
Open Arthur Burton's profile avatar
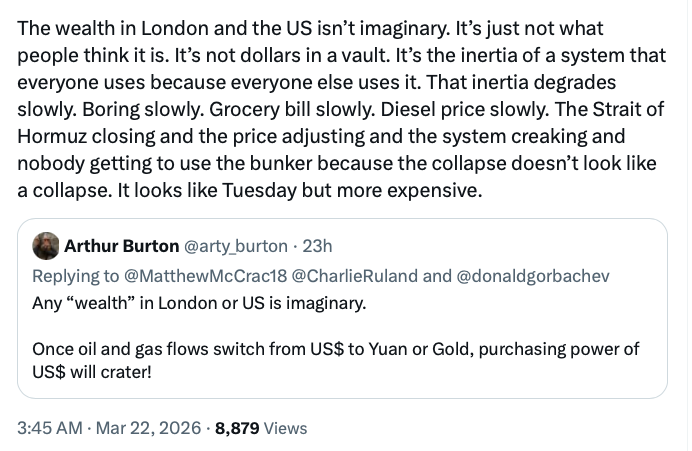46,246
